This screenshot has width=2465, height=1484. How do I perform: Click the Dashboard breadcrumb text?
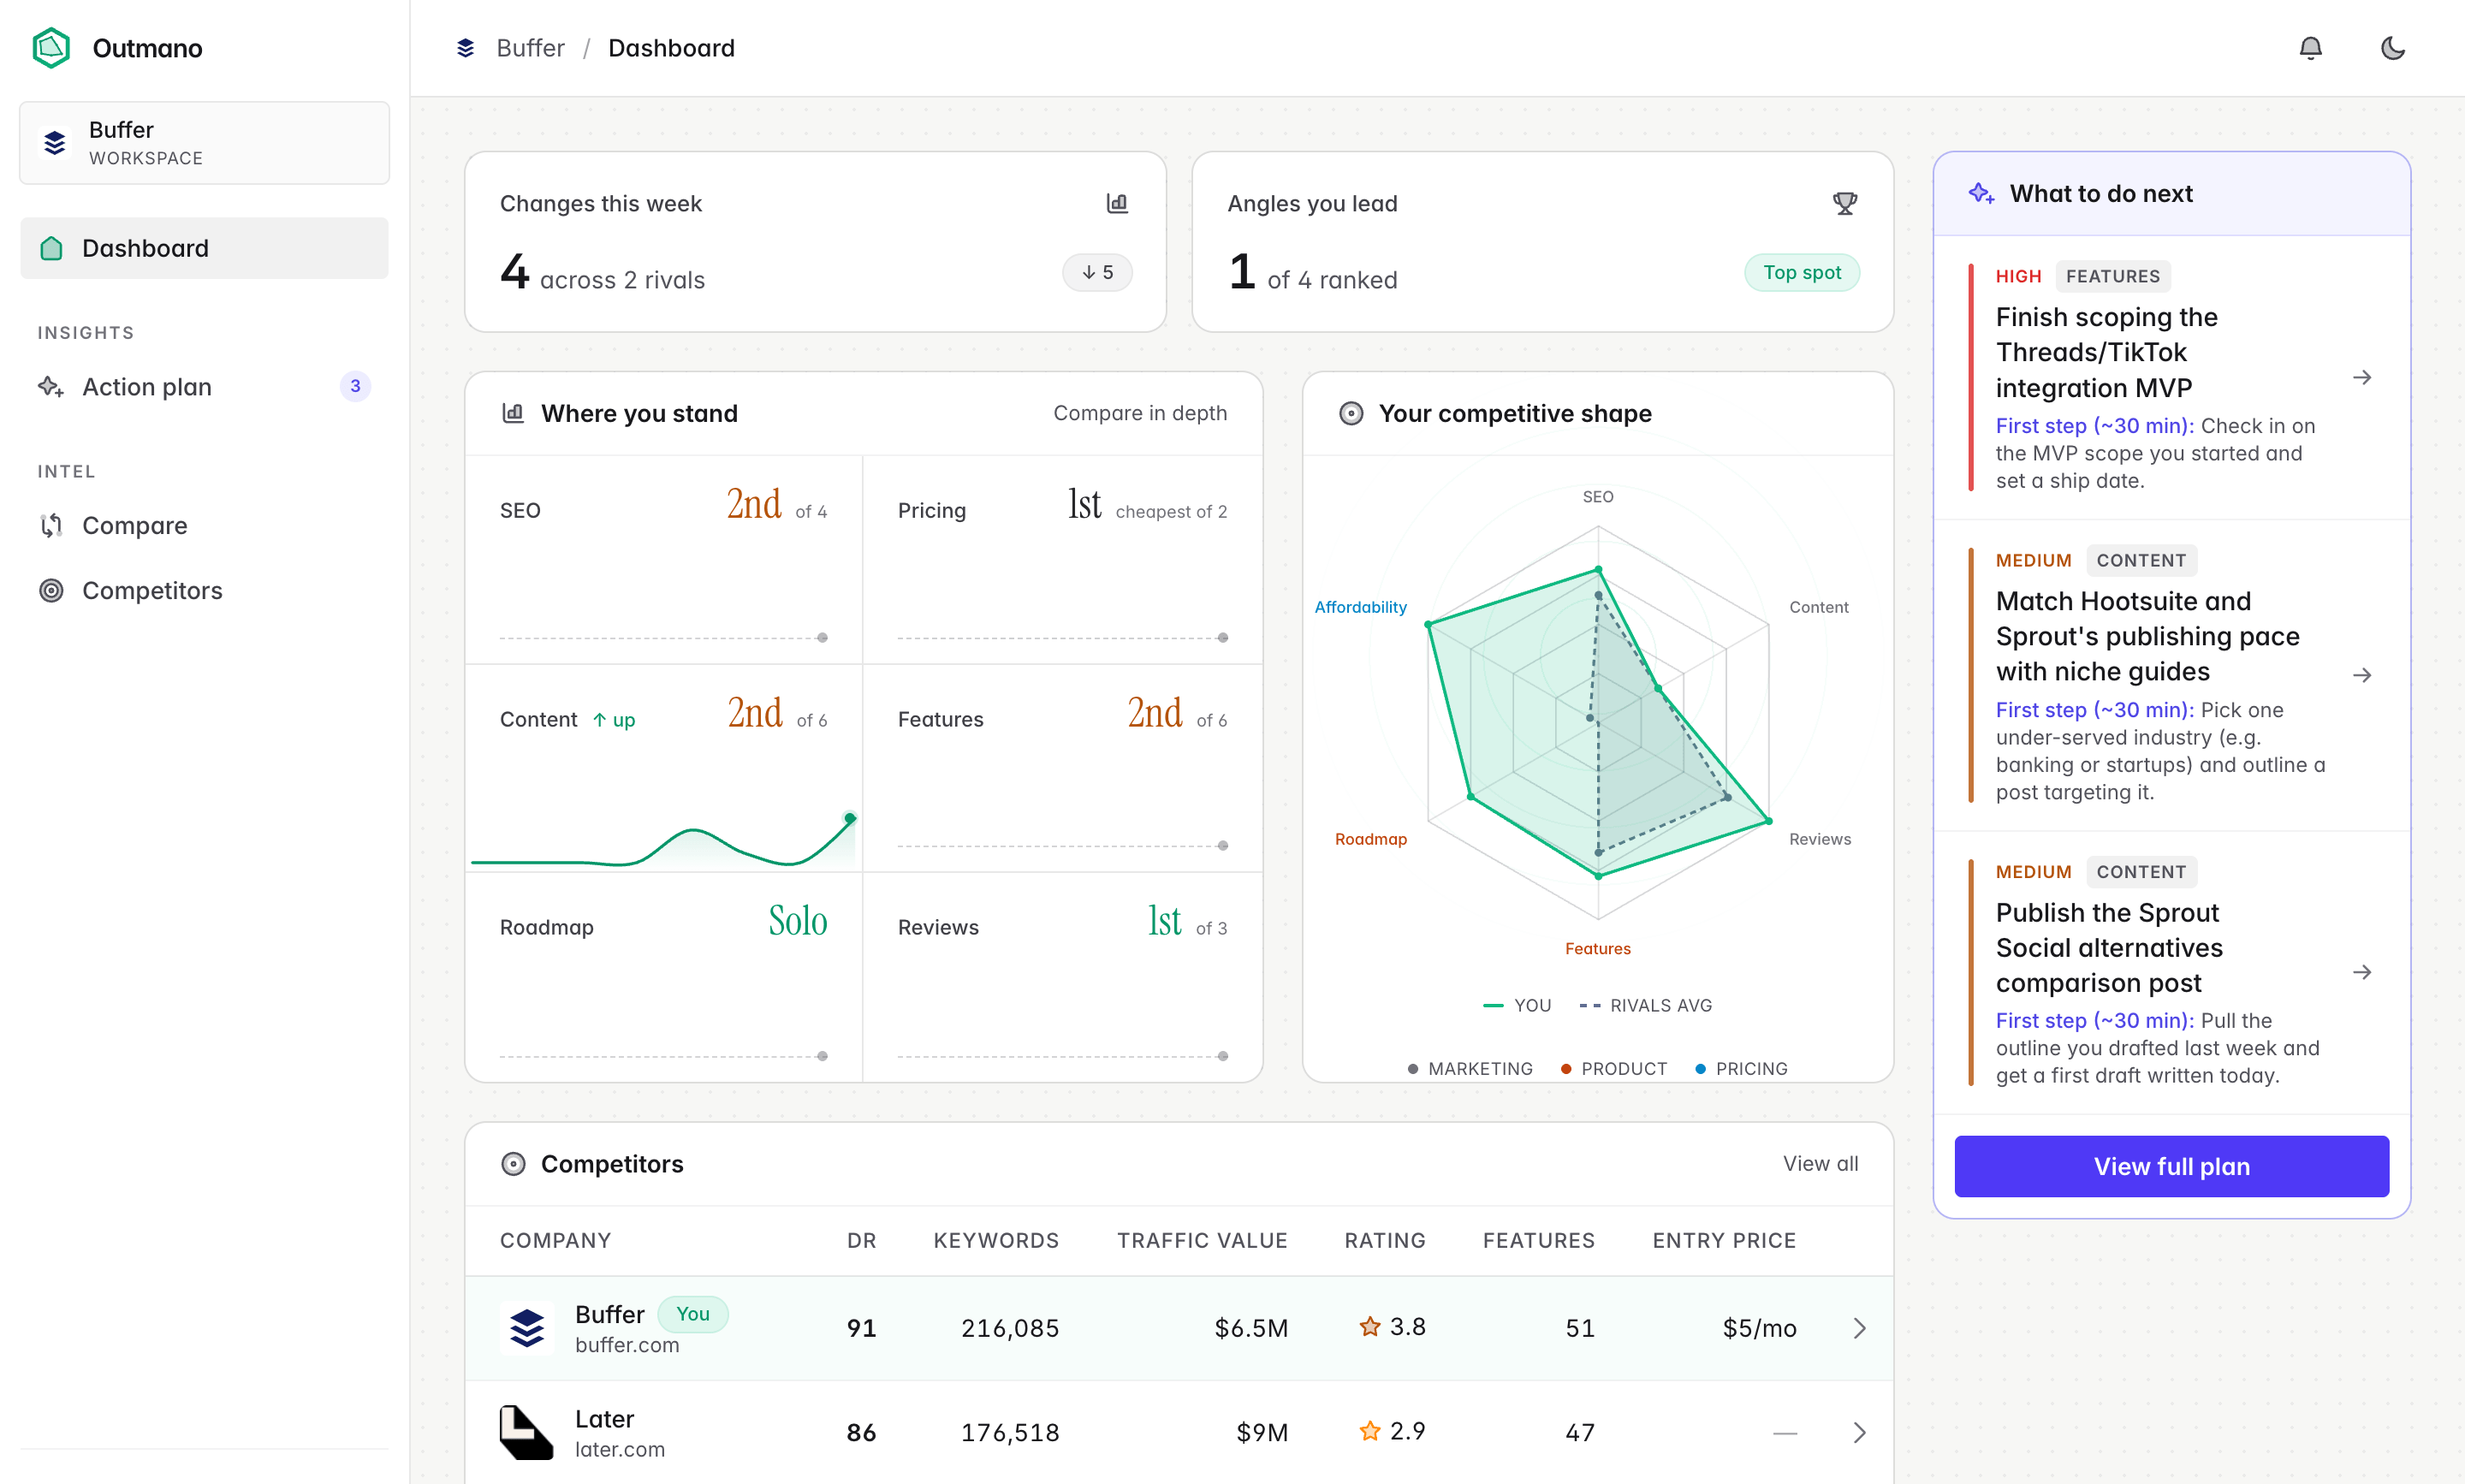tap(671, 48)
